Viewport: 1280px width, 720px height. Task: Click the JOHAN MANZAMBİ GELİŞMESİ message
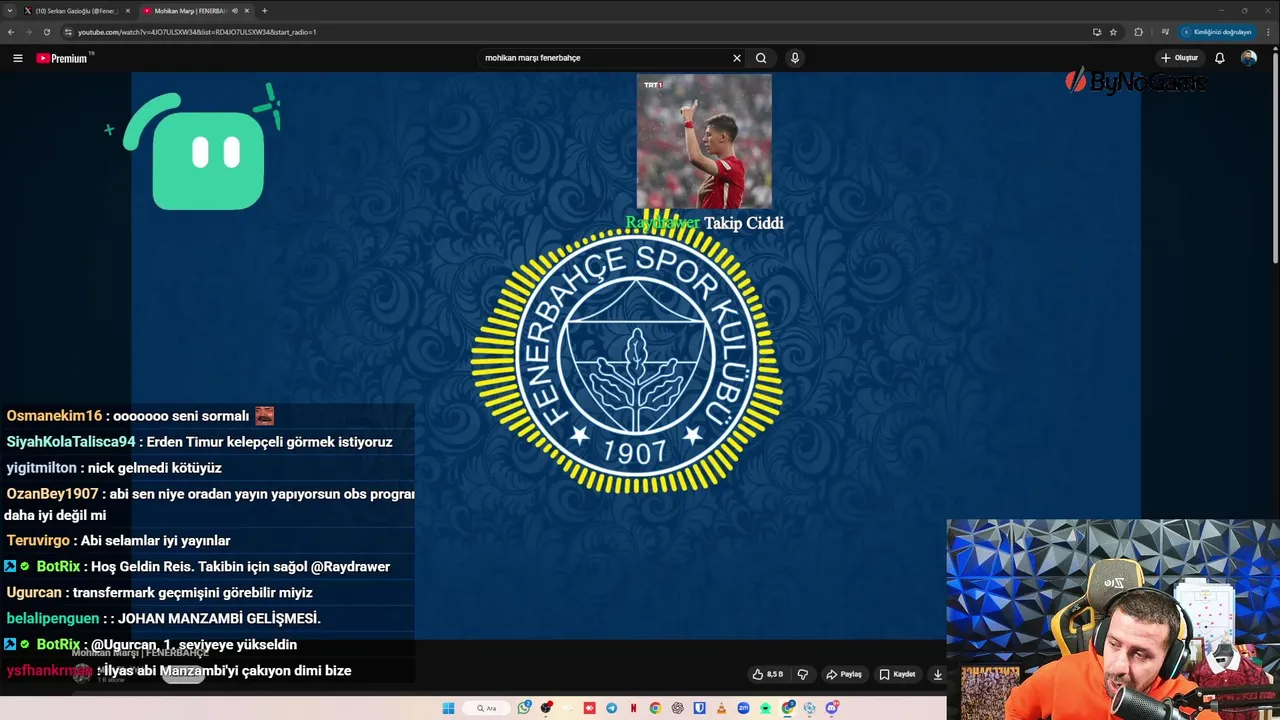219,619
